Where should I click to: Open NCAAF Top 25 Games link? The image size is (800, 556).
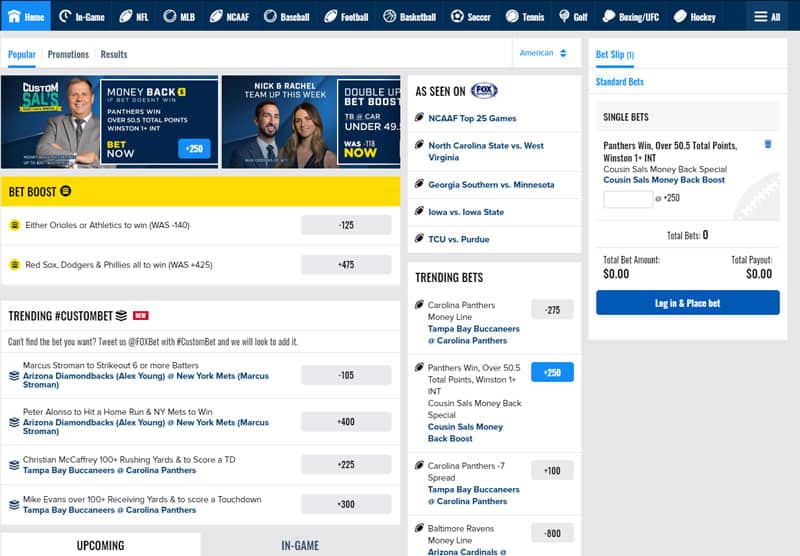click(472, 118)
